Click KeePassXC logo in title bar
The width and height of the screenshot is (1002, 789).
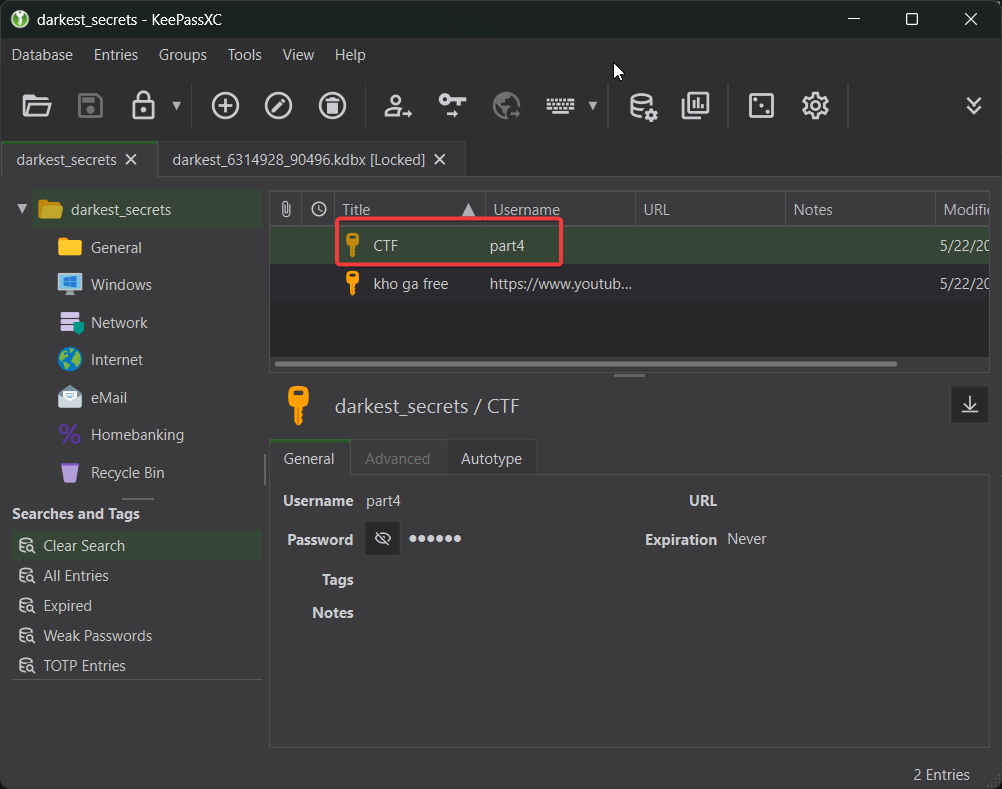[x=20, y=19]
